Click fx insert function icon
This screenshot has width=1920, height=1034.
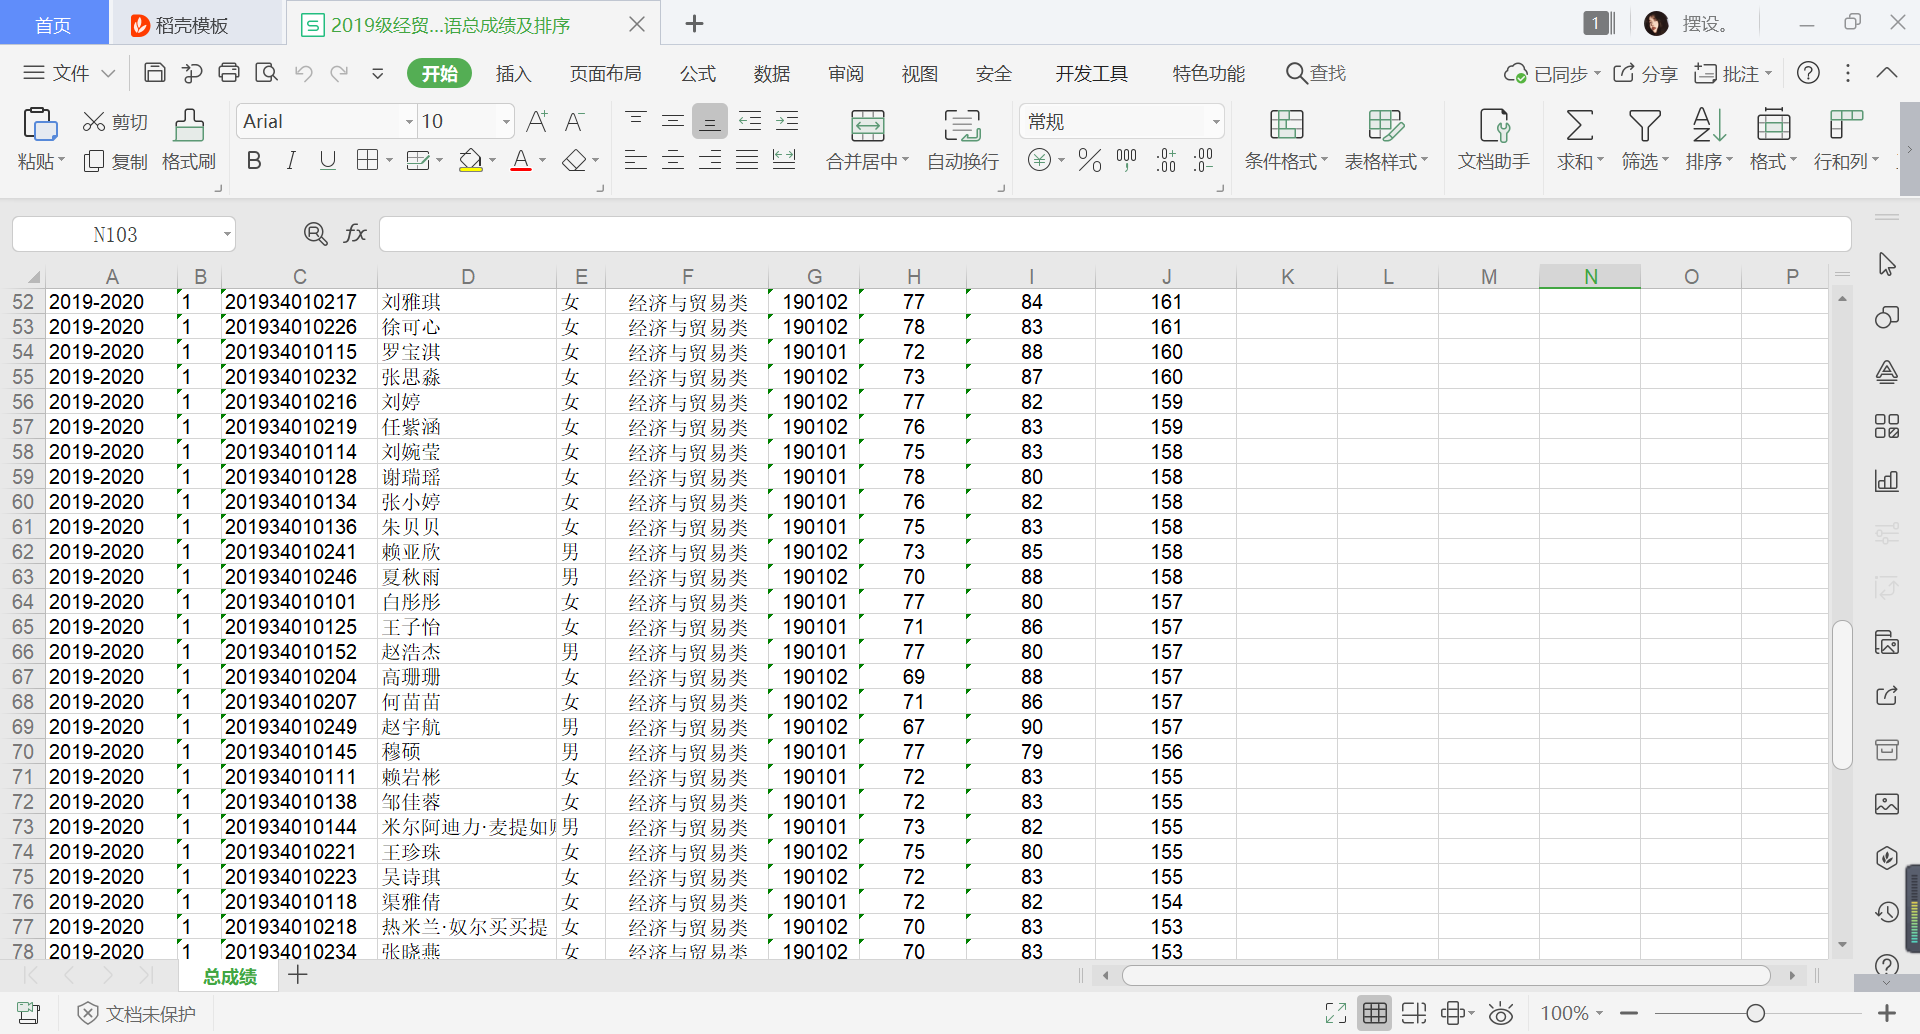coord(355,234)
